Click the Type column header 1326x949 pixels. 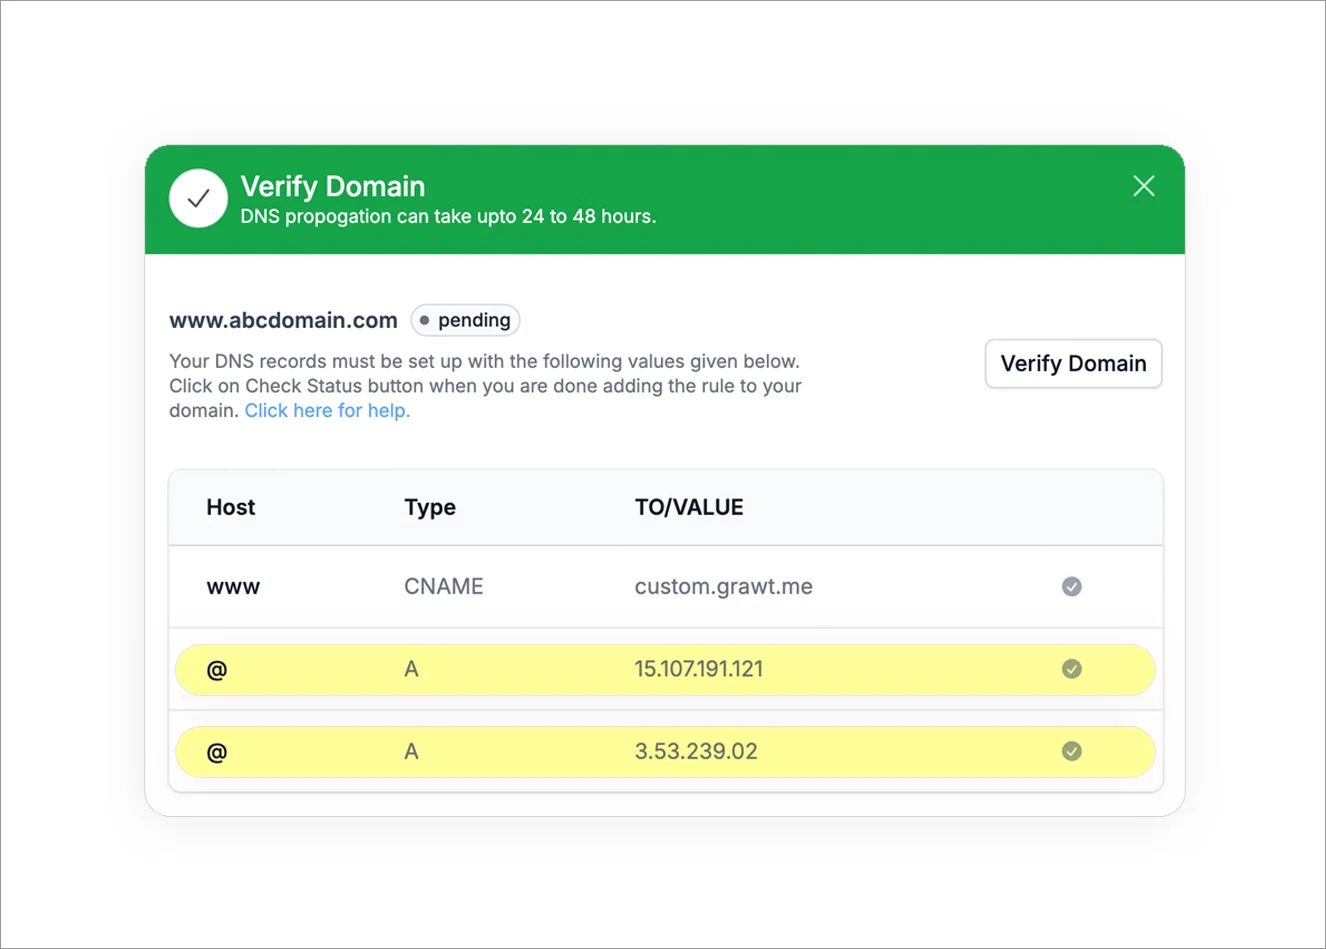pos(430,508)
